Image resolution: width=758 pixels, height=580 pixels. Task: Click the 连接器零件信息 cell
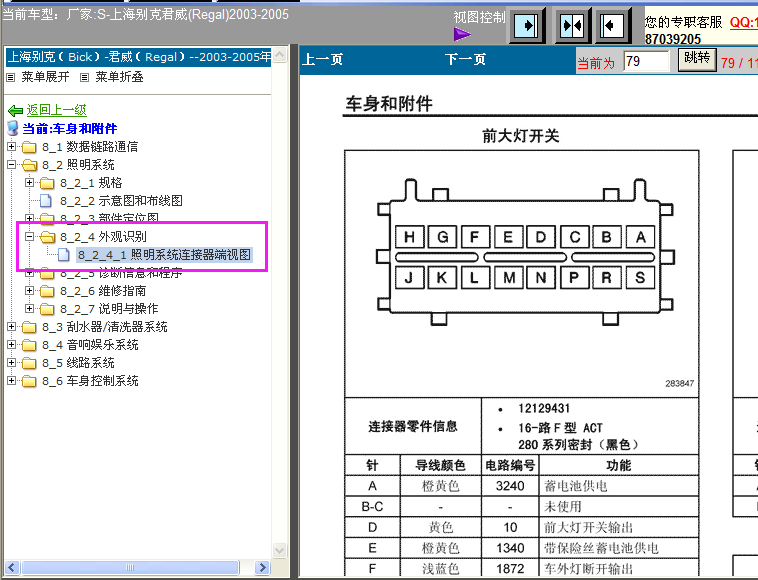413,426
